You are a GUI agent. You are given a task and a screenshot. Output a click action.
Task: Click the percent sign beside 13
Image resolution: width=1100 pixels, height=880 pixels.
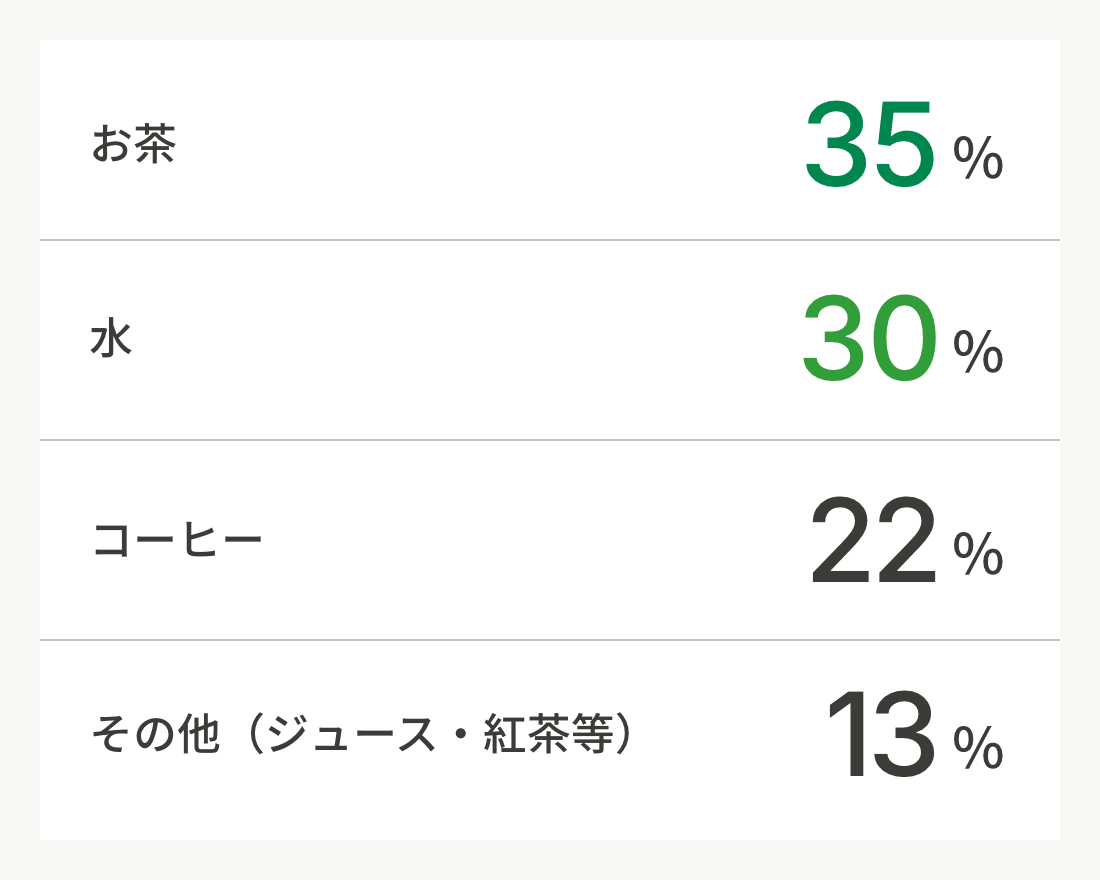click(x=978, y=748)
